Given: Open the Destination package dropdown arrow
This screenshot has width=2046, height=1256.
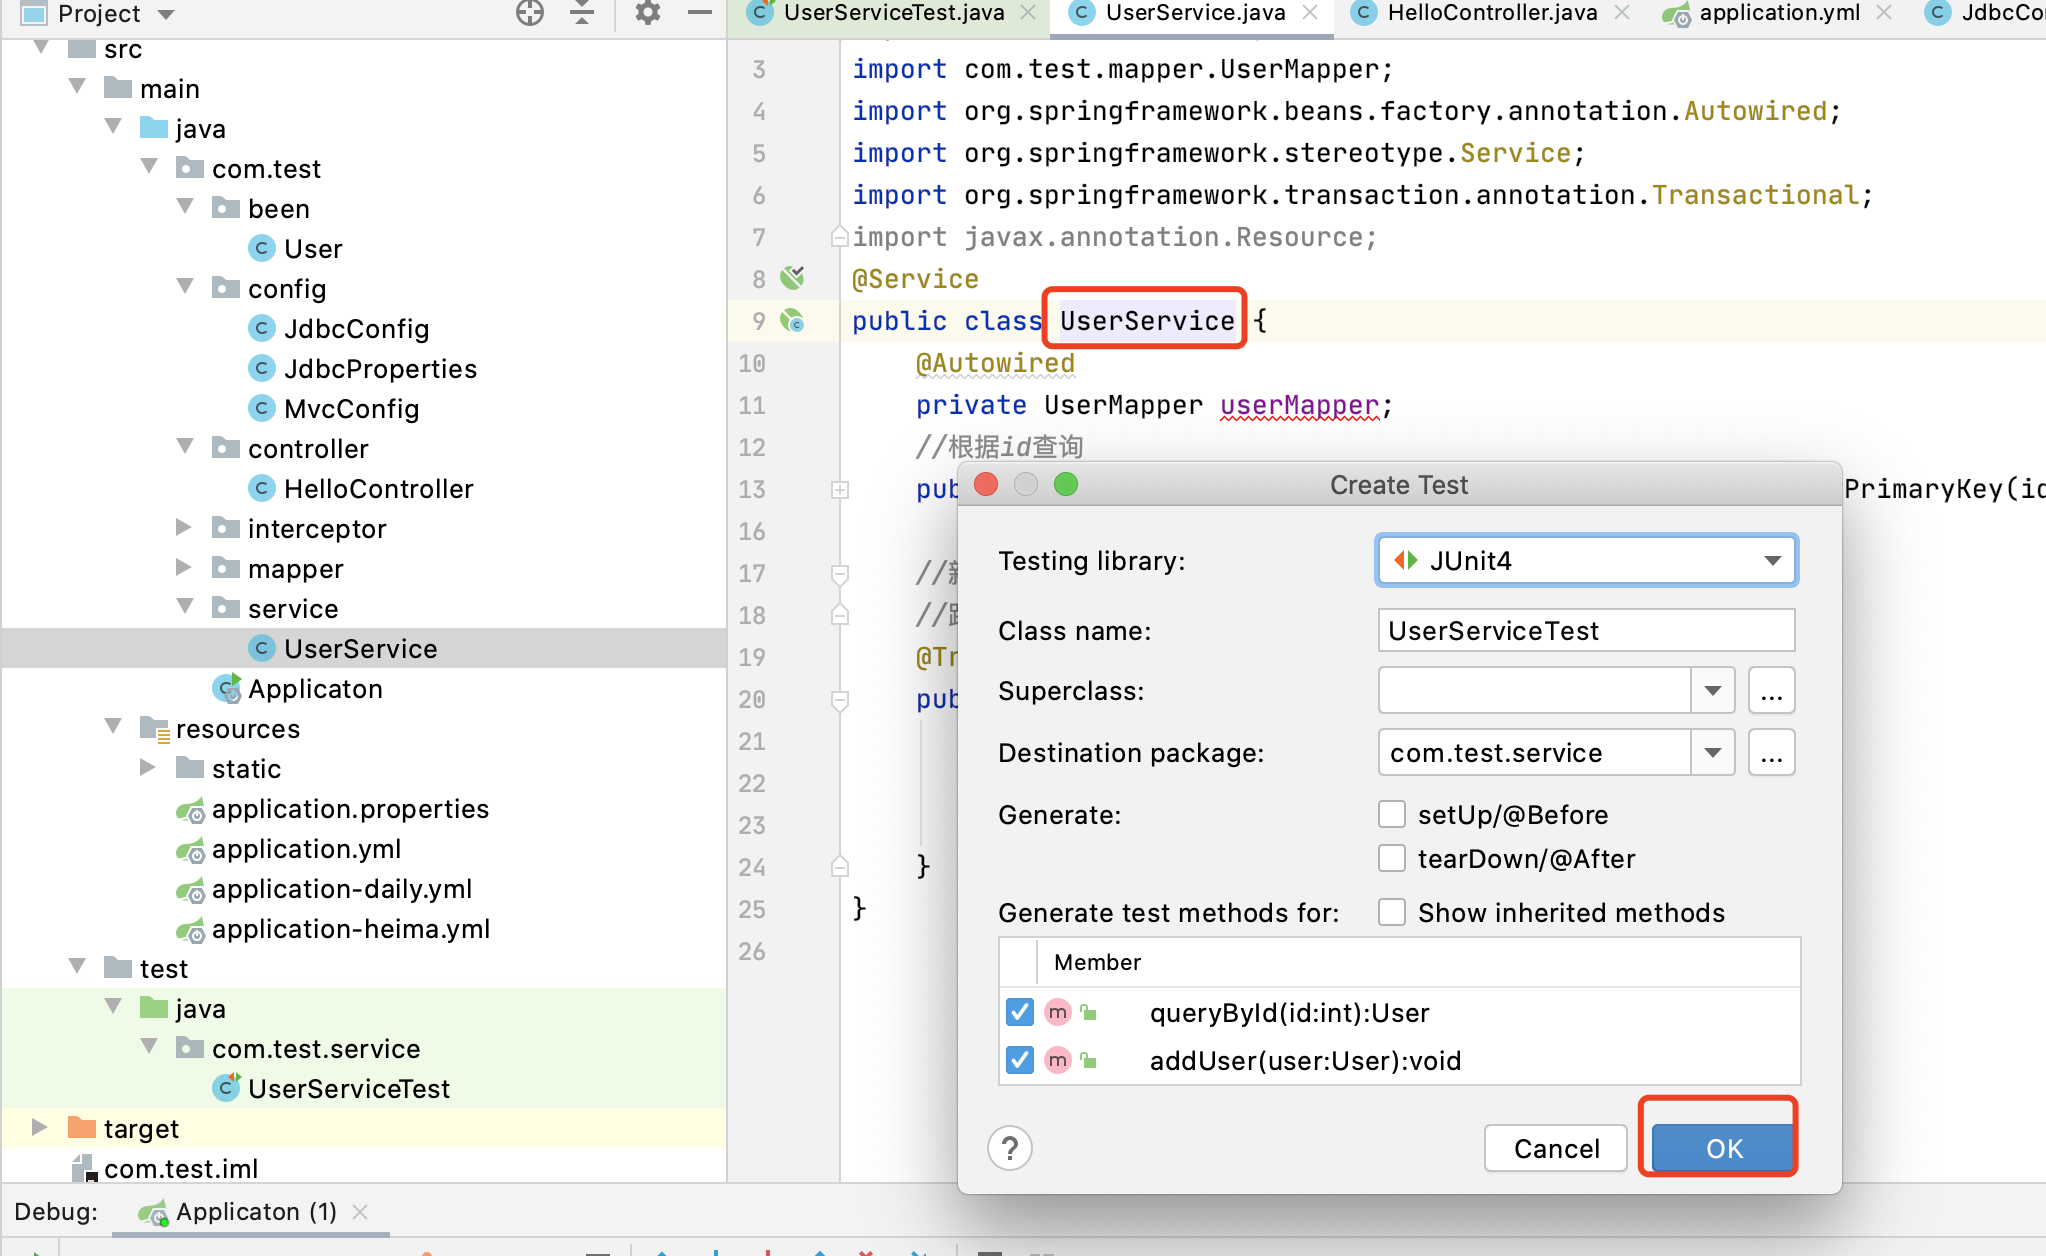Looking at the screenshot, I should 1712,752.
